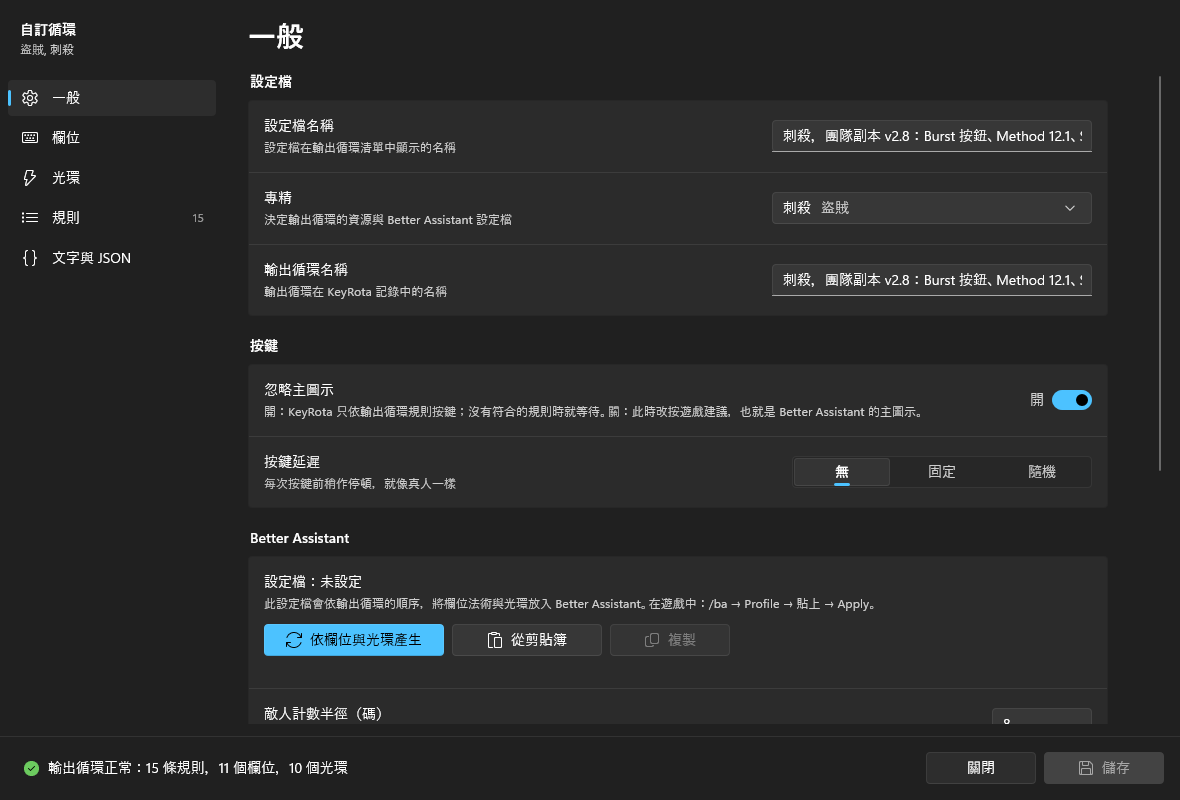This screenshot has height=800, width=1180.
Task: Select 無 for 按鍵延遲
Action: coord(841,472)
